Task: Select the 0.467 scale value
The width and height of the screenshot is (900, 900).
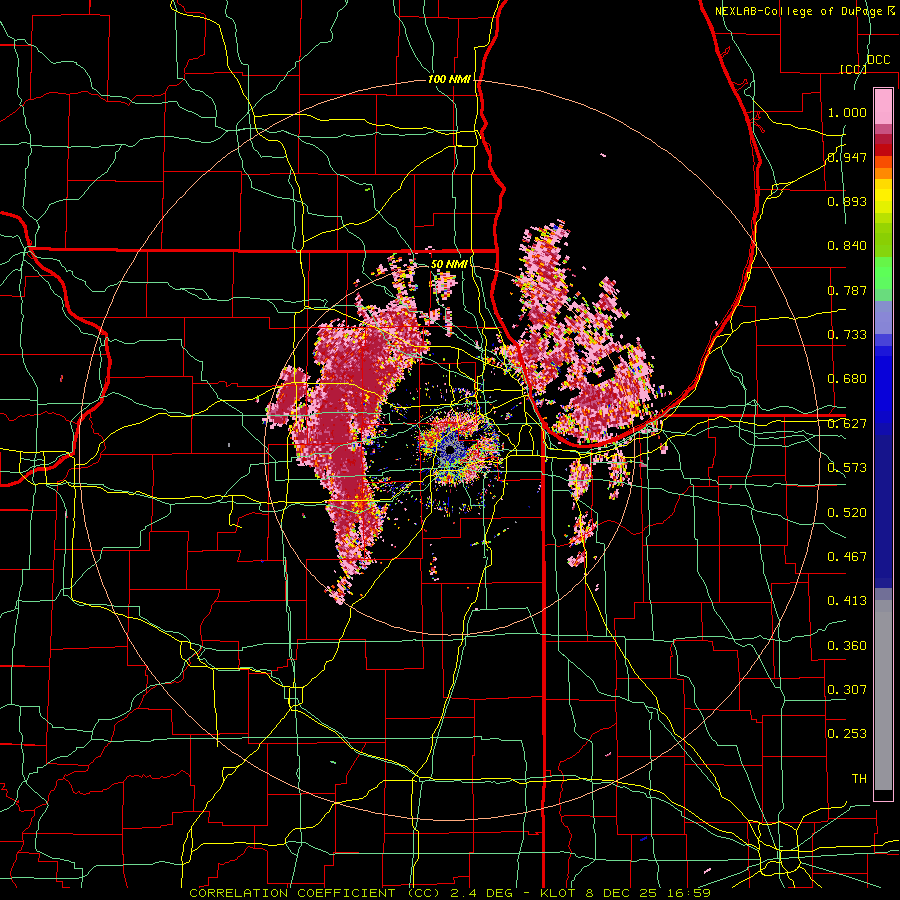Action: (847, 557)
